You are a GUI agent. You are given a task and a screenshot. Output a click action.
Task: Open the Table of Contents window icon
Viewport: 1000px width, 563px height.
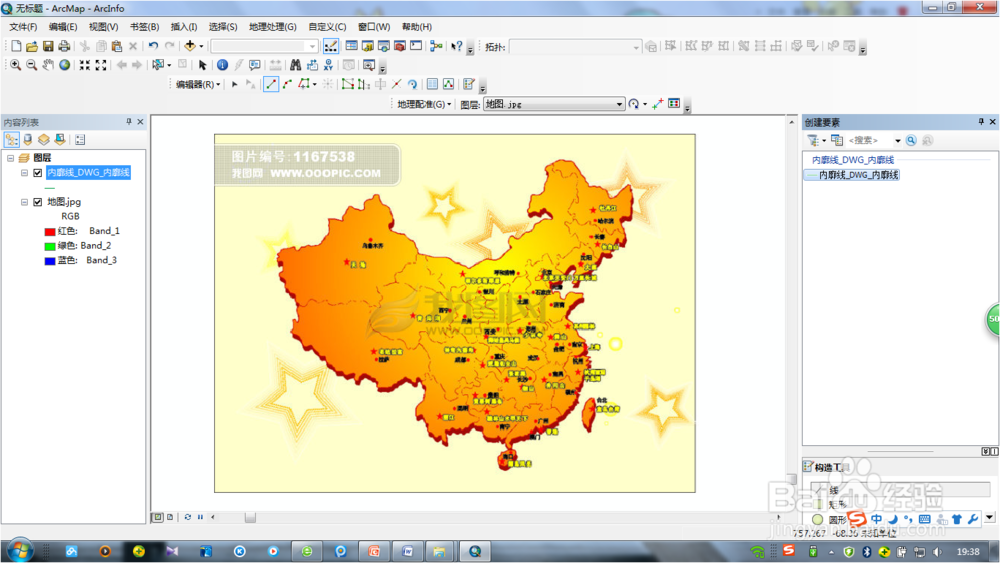pos(351,46)
